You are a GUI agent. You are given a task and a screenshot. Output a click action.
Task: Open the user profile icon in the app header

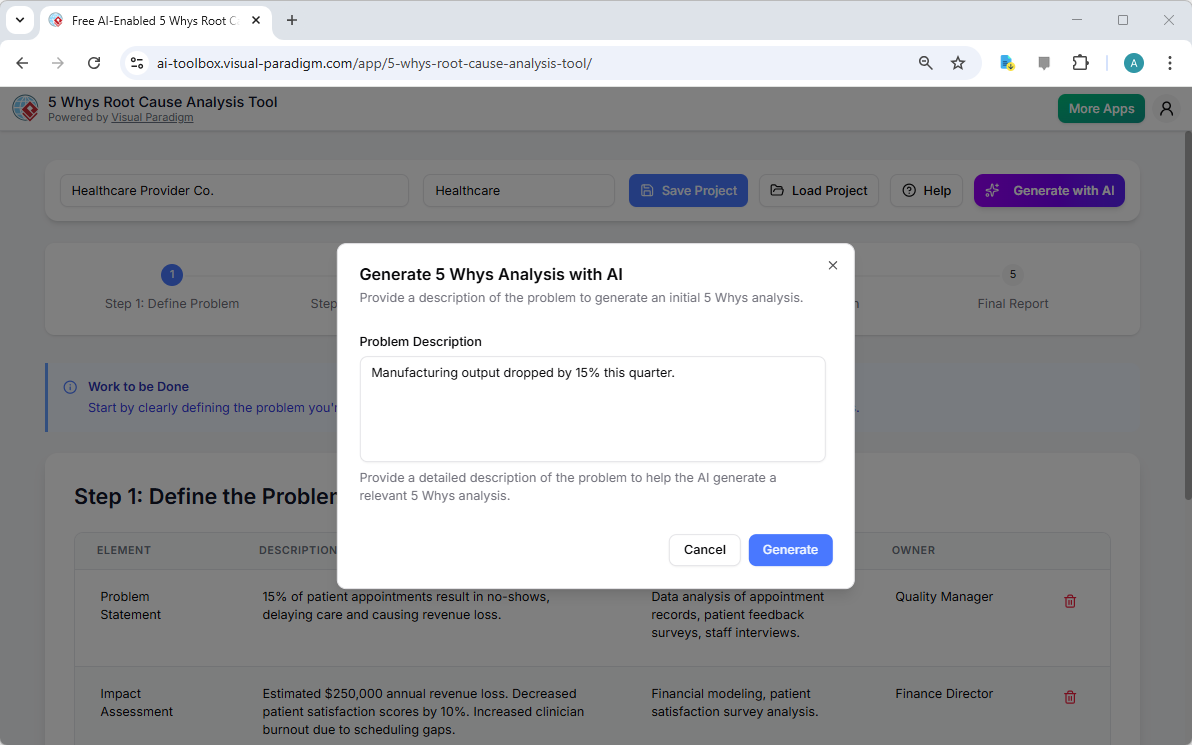click(x=1166, y=108)
